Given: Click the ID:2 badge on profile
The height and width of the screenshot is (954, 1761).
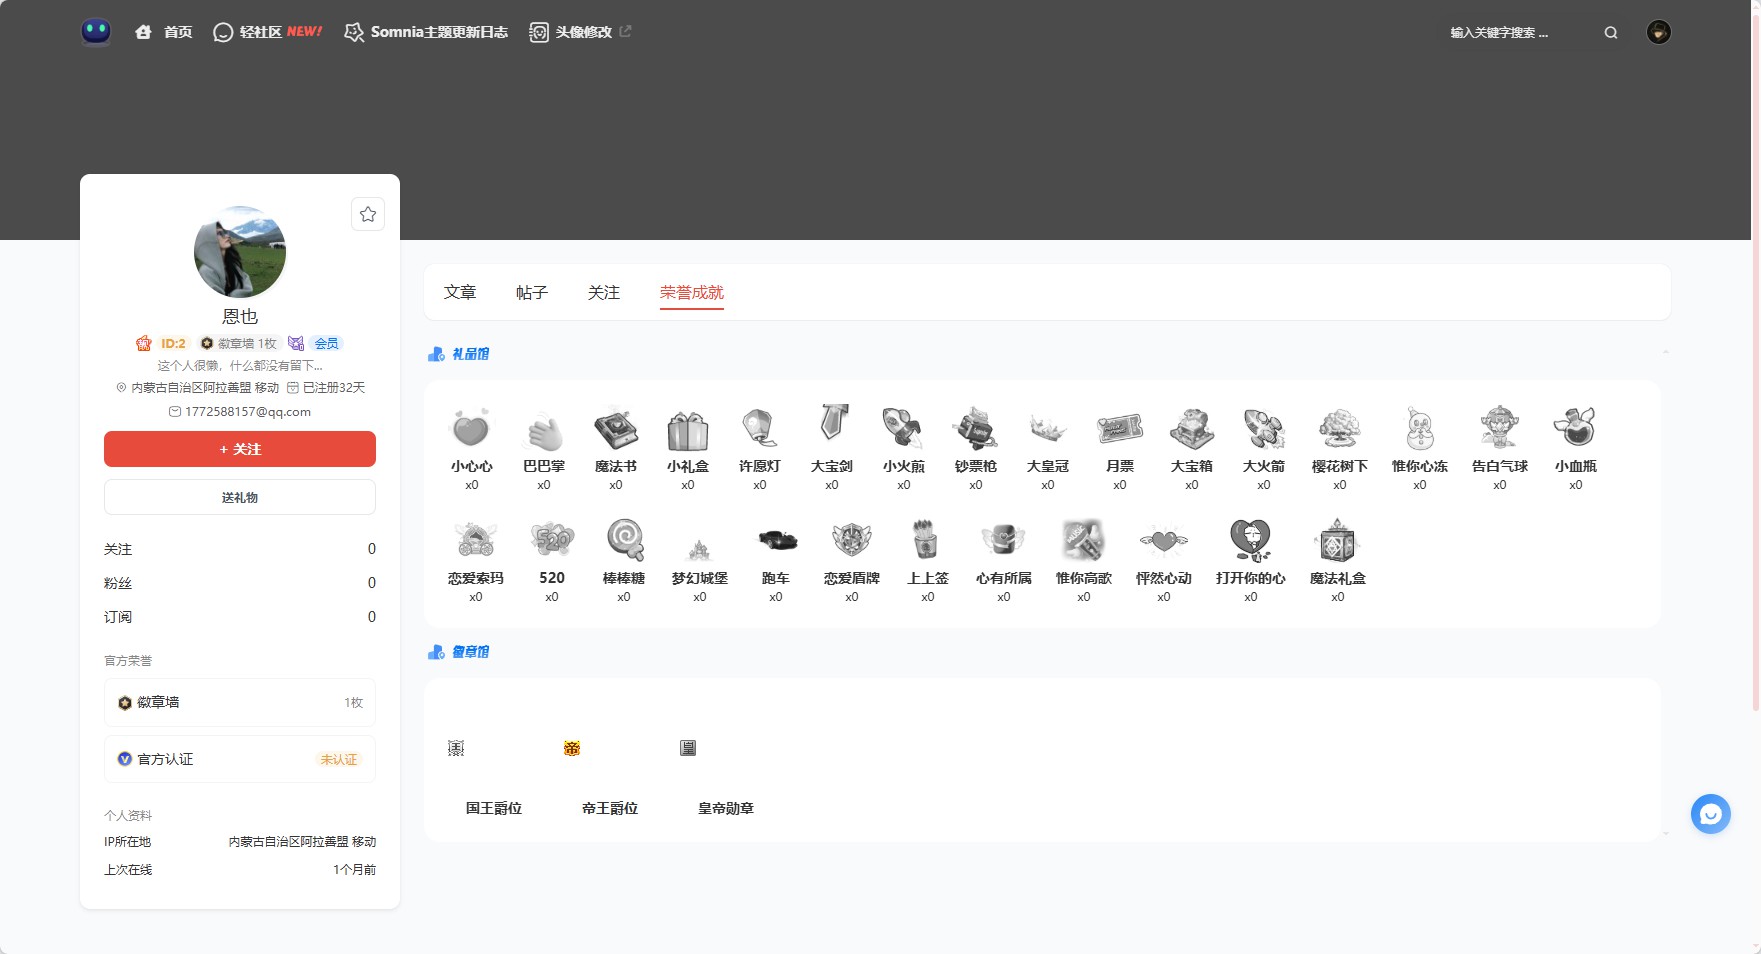Looking at the screenshot, I should (173, 343).
